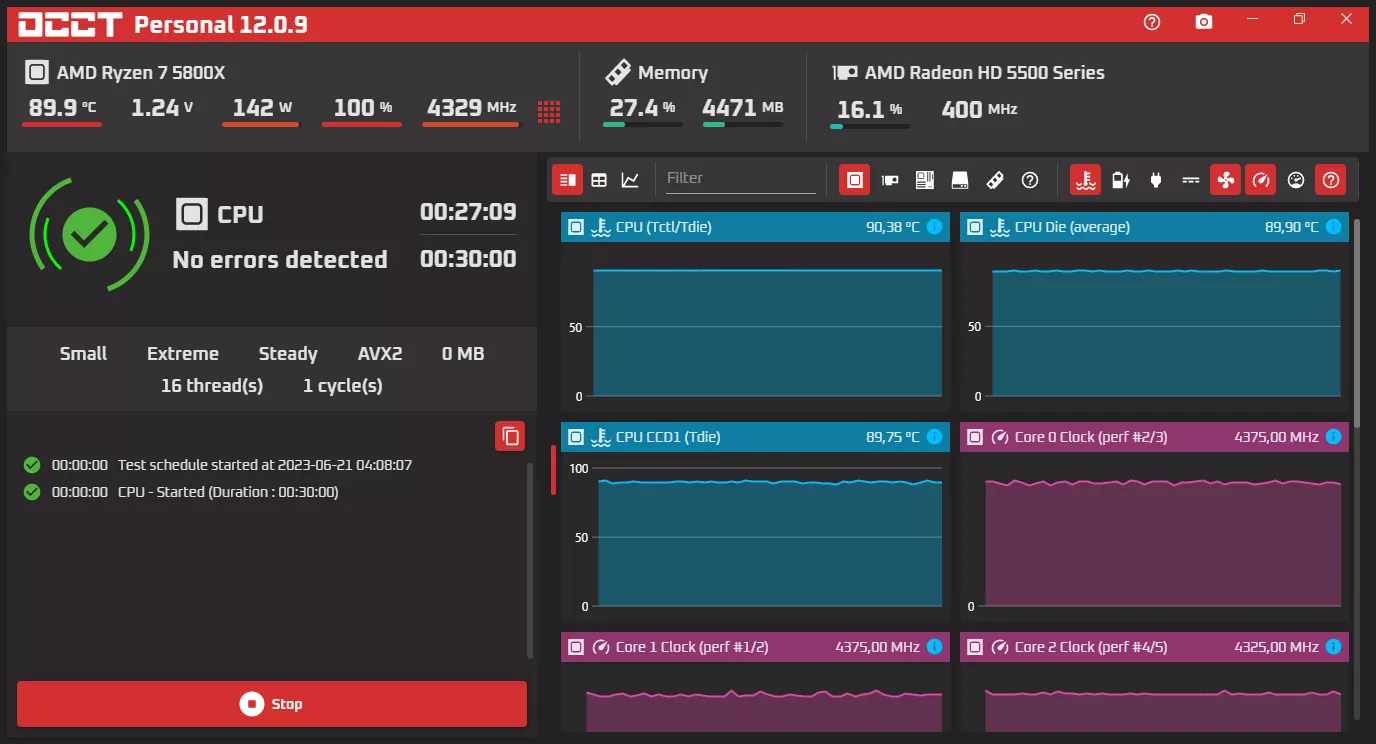This screenshot has height=744, width=1376.
Task: Click the 'AVX2' instruction set label
Action: pyautogui.click(x=380, y=354)
